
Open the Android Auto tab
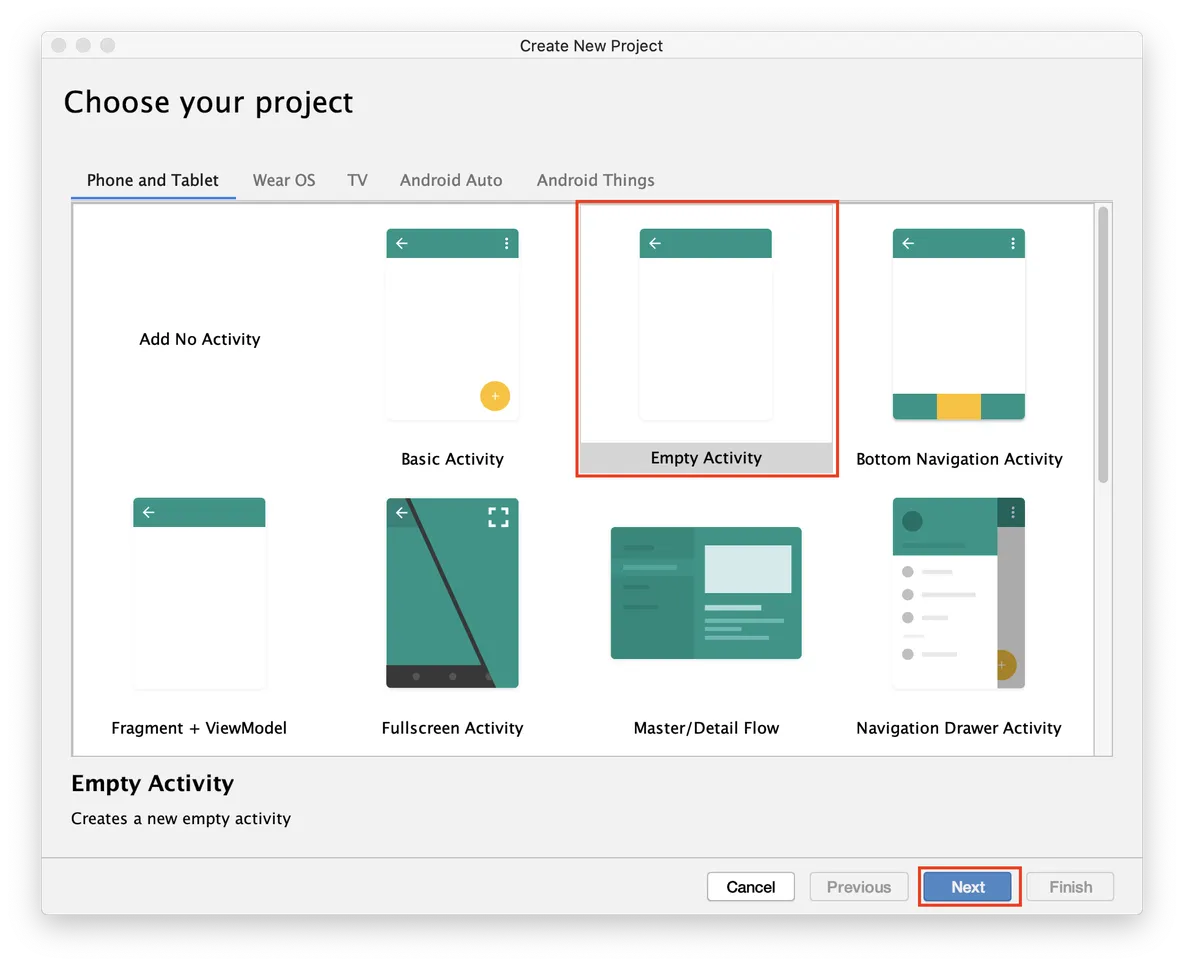coord(451,180)
